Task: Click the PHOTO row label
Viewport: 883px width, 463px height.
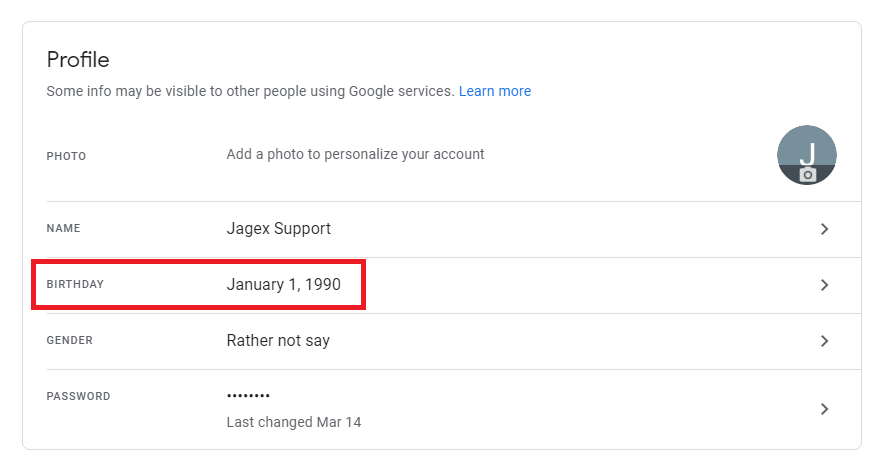Action: pyautogui.click(x=67, y=156)
